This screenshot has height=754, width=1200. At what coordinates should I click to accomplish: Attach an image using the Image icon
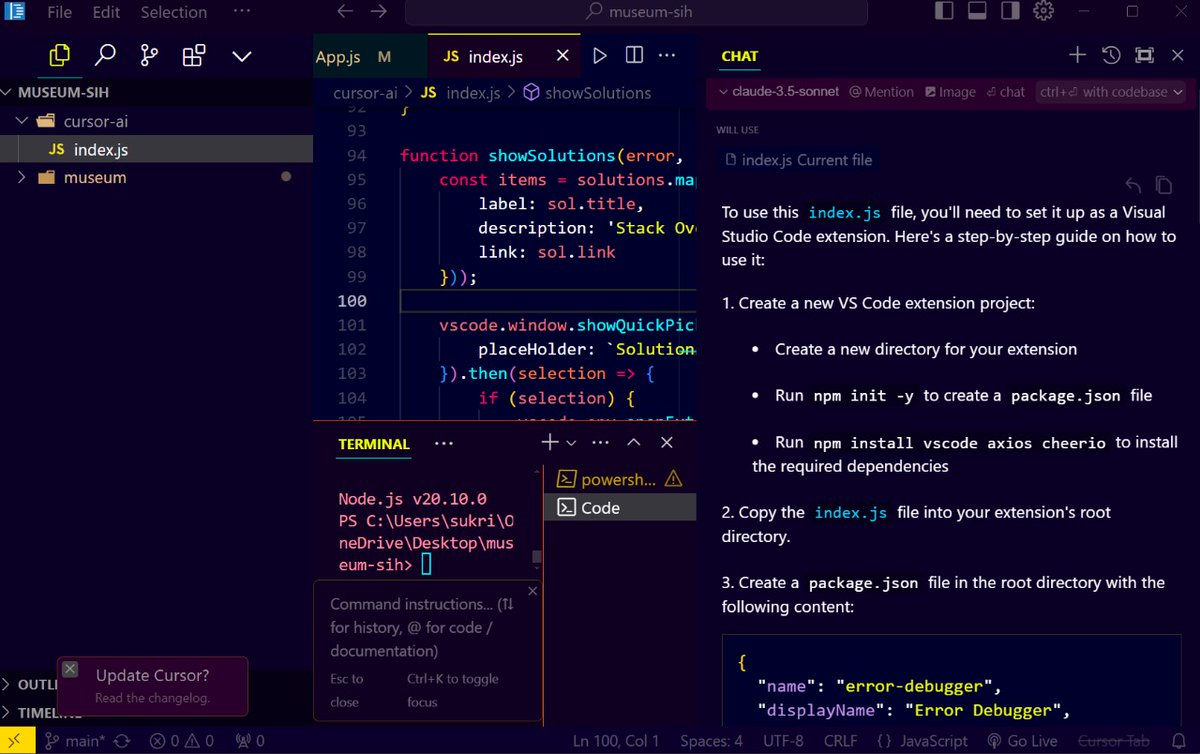[949, 91]
